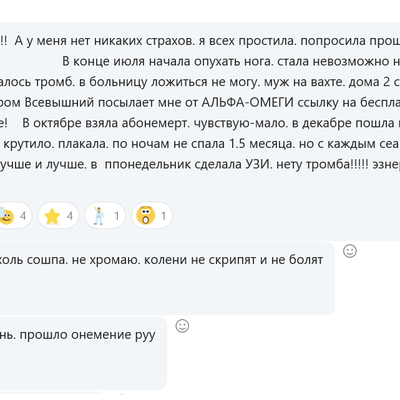Click the partially visible smiling face reaction

(x=6, y=216)
